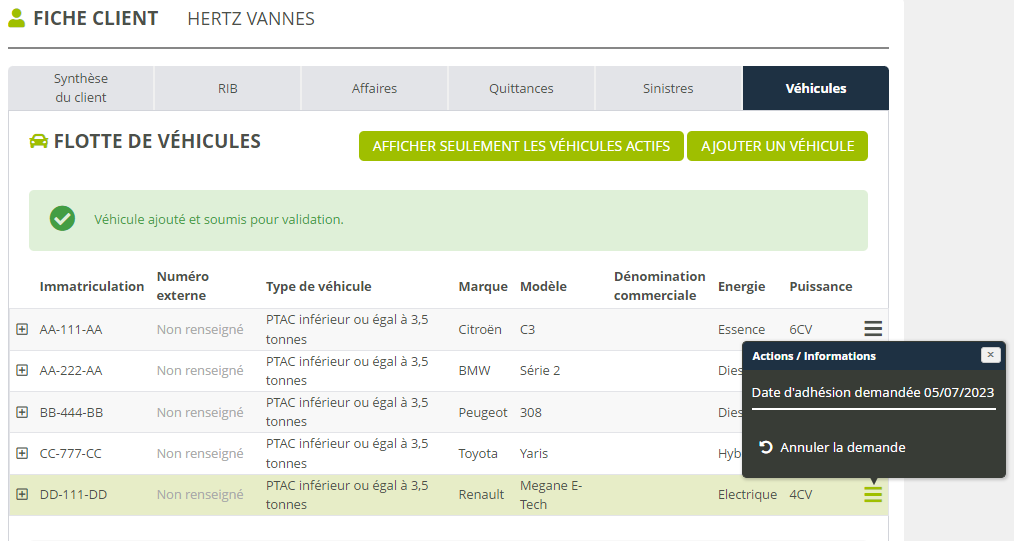Open the Quittances tab

click(521, 88)
